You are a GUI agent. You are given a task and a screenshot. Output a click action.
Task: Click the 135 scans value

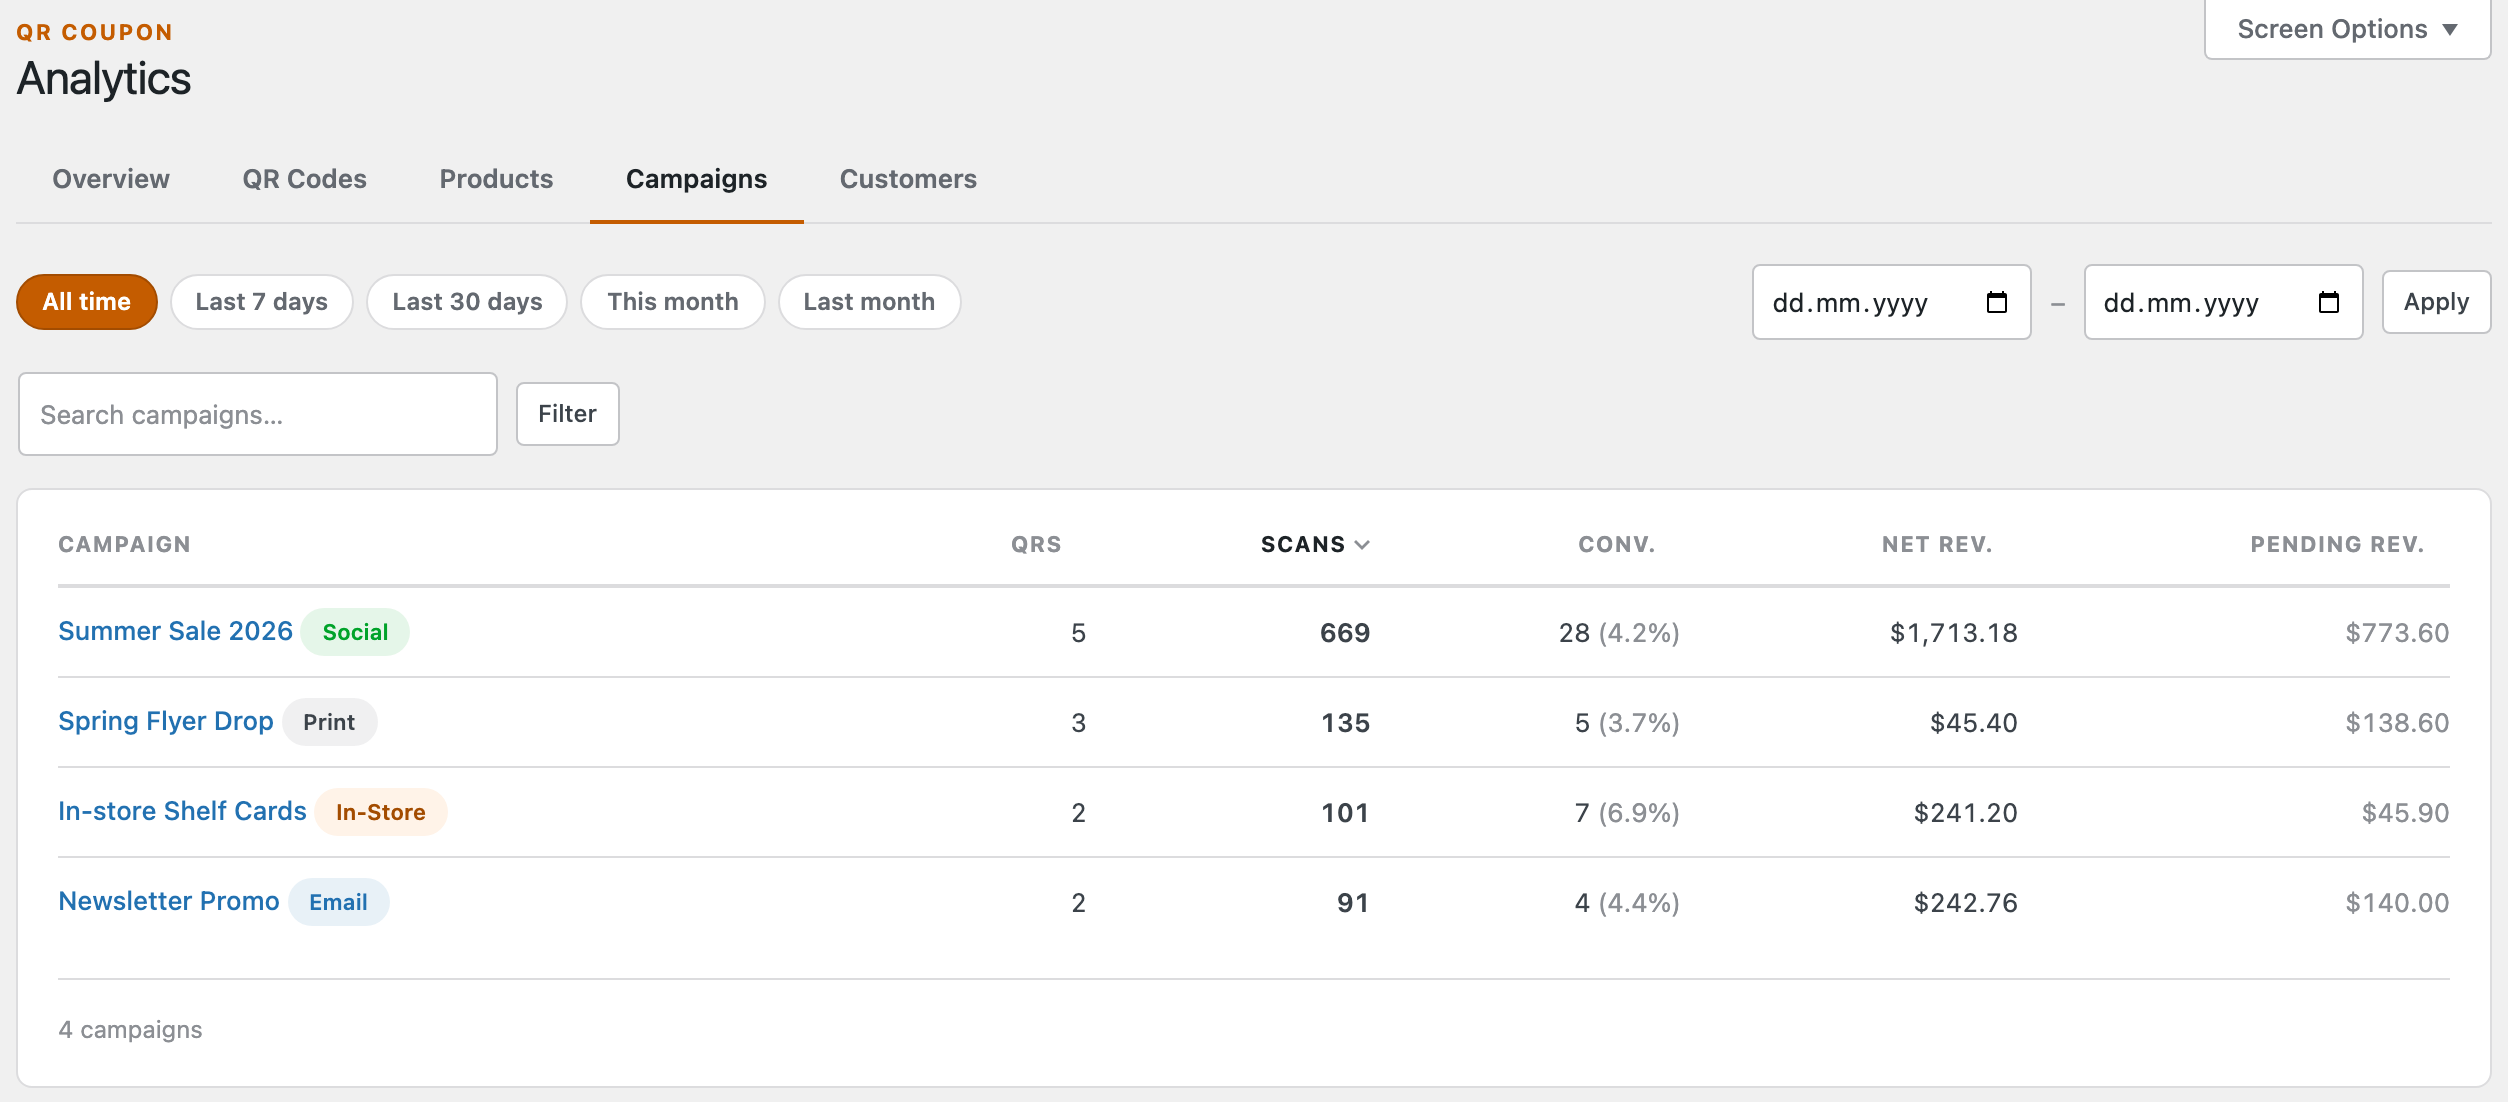click(1345, 722)
